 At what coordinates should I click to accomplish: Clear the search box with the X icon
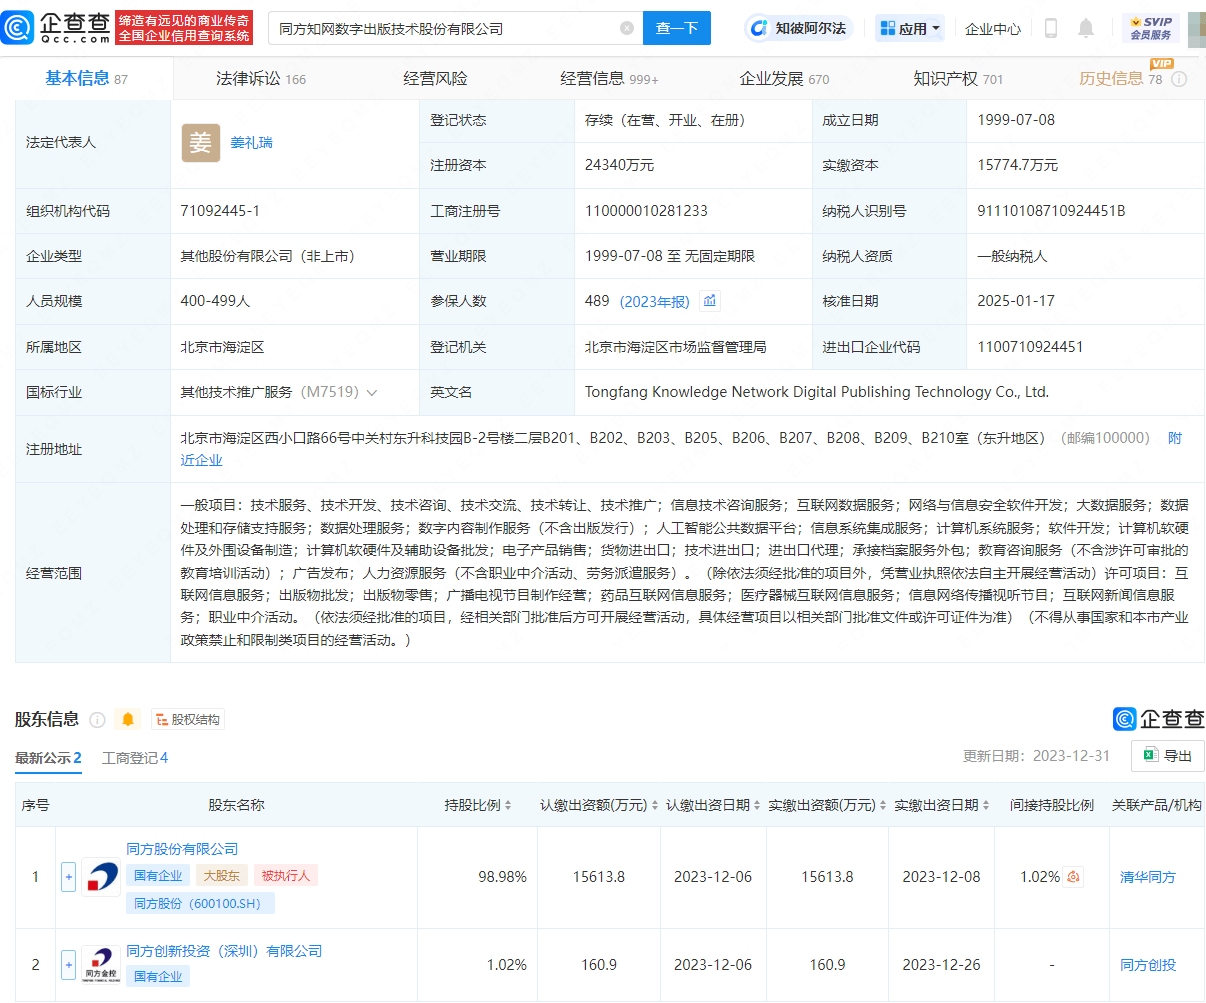tap(627, 28)
